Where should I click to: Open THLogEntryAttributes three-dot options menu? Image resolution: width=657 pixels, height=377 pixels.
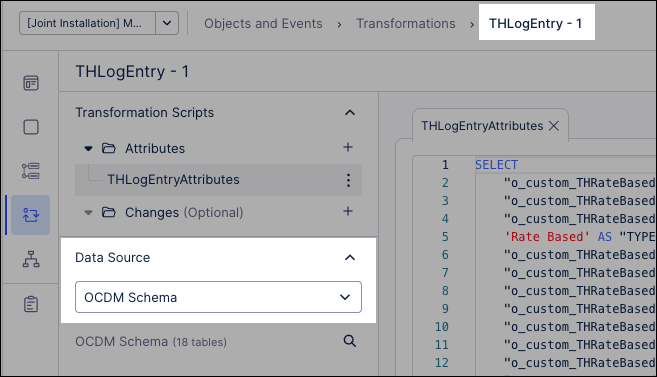click(x=348, y=180)
